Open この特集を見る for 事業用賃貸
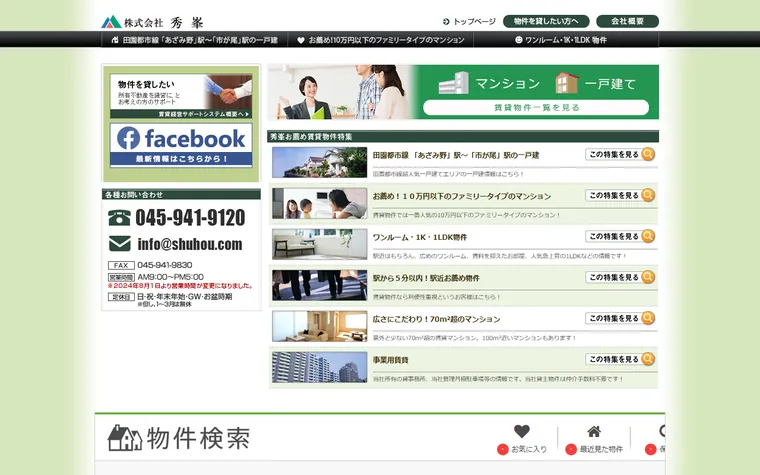 [x=620, y=359]
